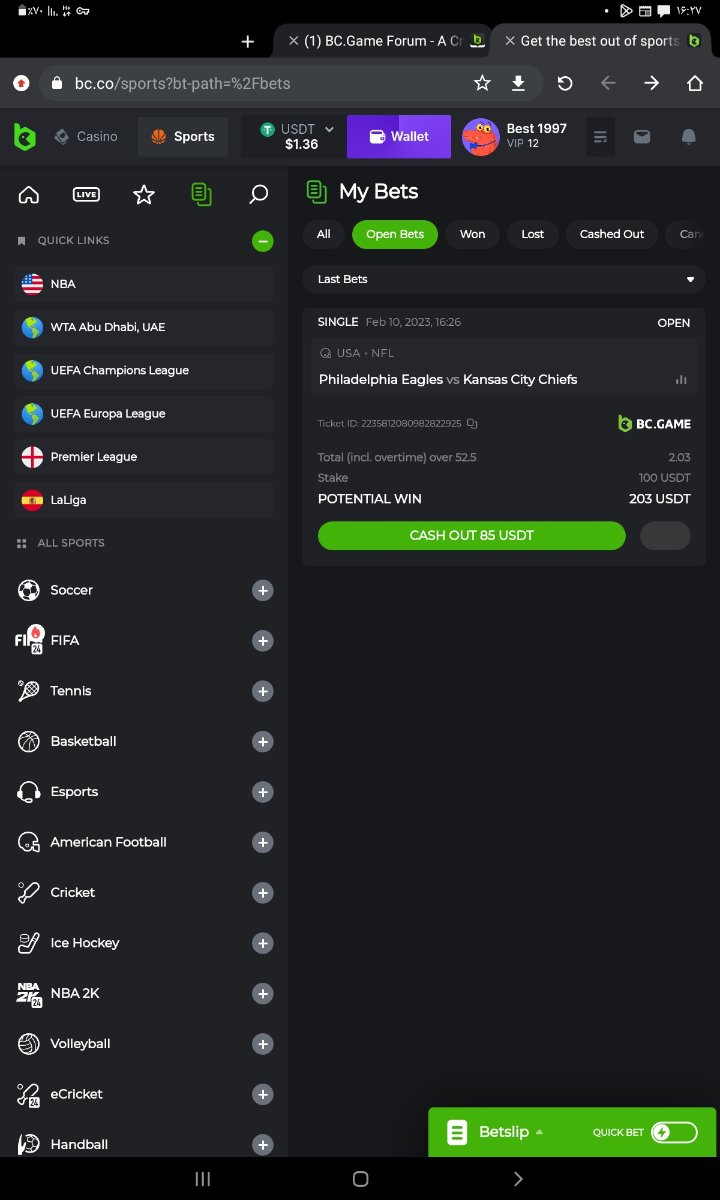
Task: Switch to the Cashed Out tab
Action: coord(611,234)
